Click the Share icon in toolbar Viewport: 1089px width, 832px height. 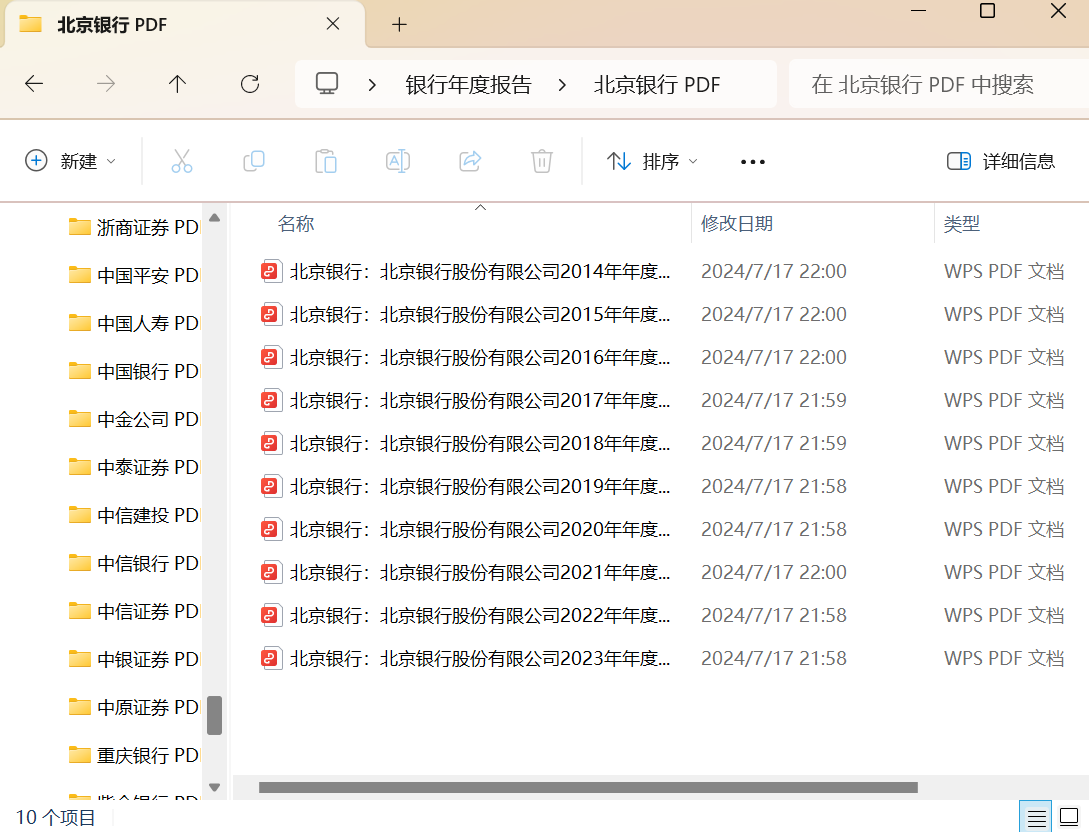coord(470,161)
